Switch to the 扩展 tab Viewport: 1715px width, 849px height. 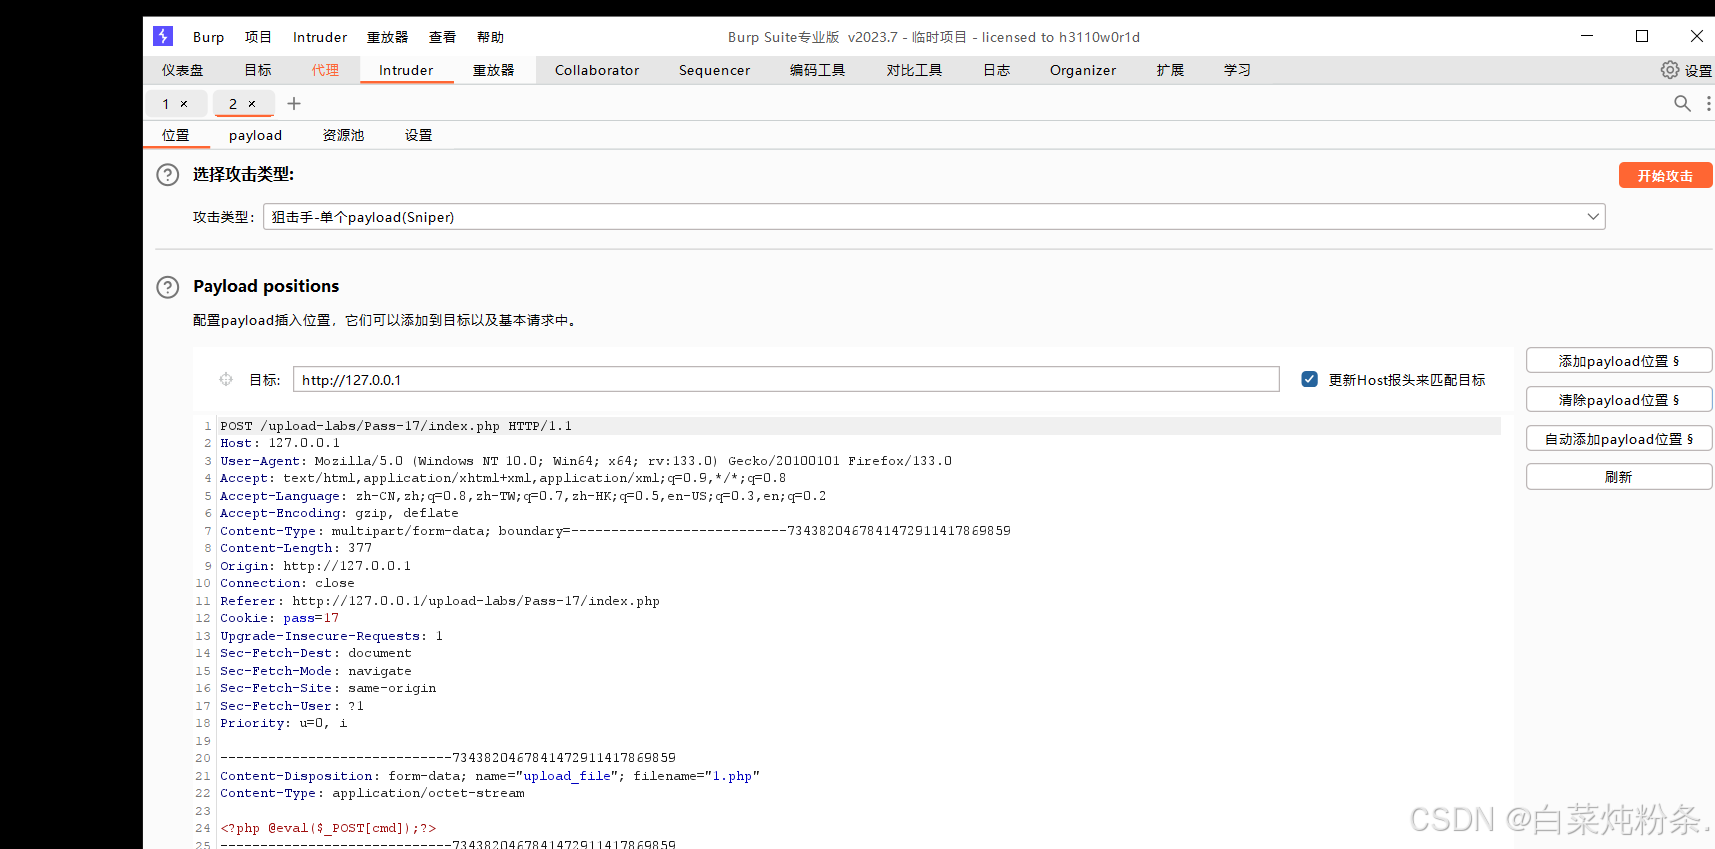point(1170,70)
